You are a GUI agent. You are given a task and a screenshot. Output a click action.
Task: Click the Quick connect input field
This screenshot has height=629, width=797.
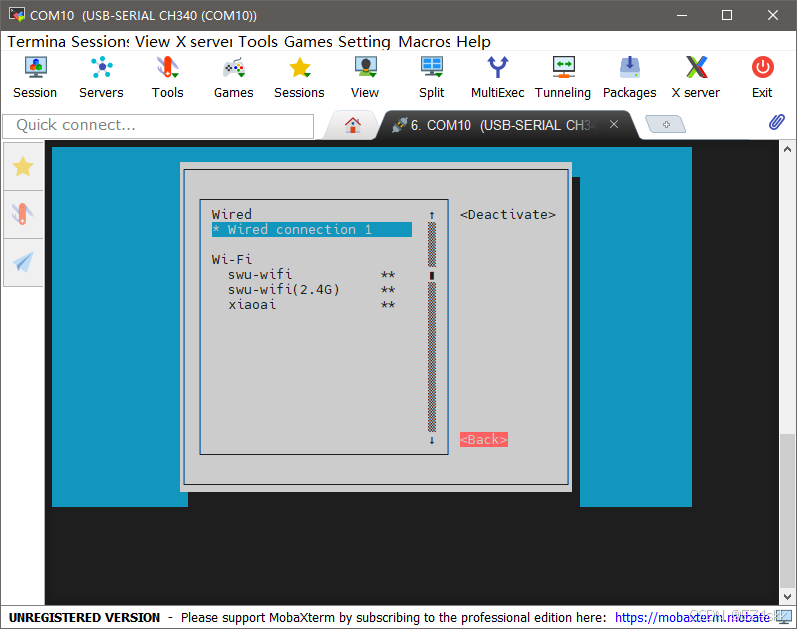pos(158,126)
